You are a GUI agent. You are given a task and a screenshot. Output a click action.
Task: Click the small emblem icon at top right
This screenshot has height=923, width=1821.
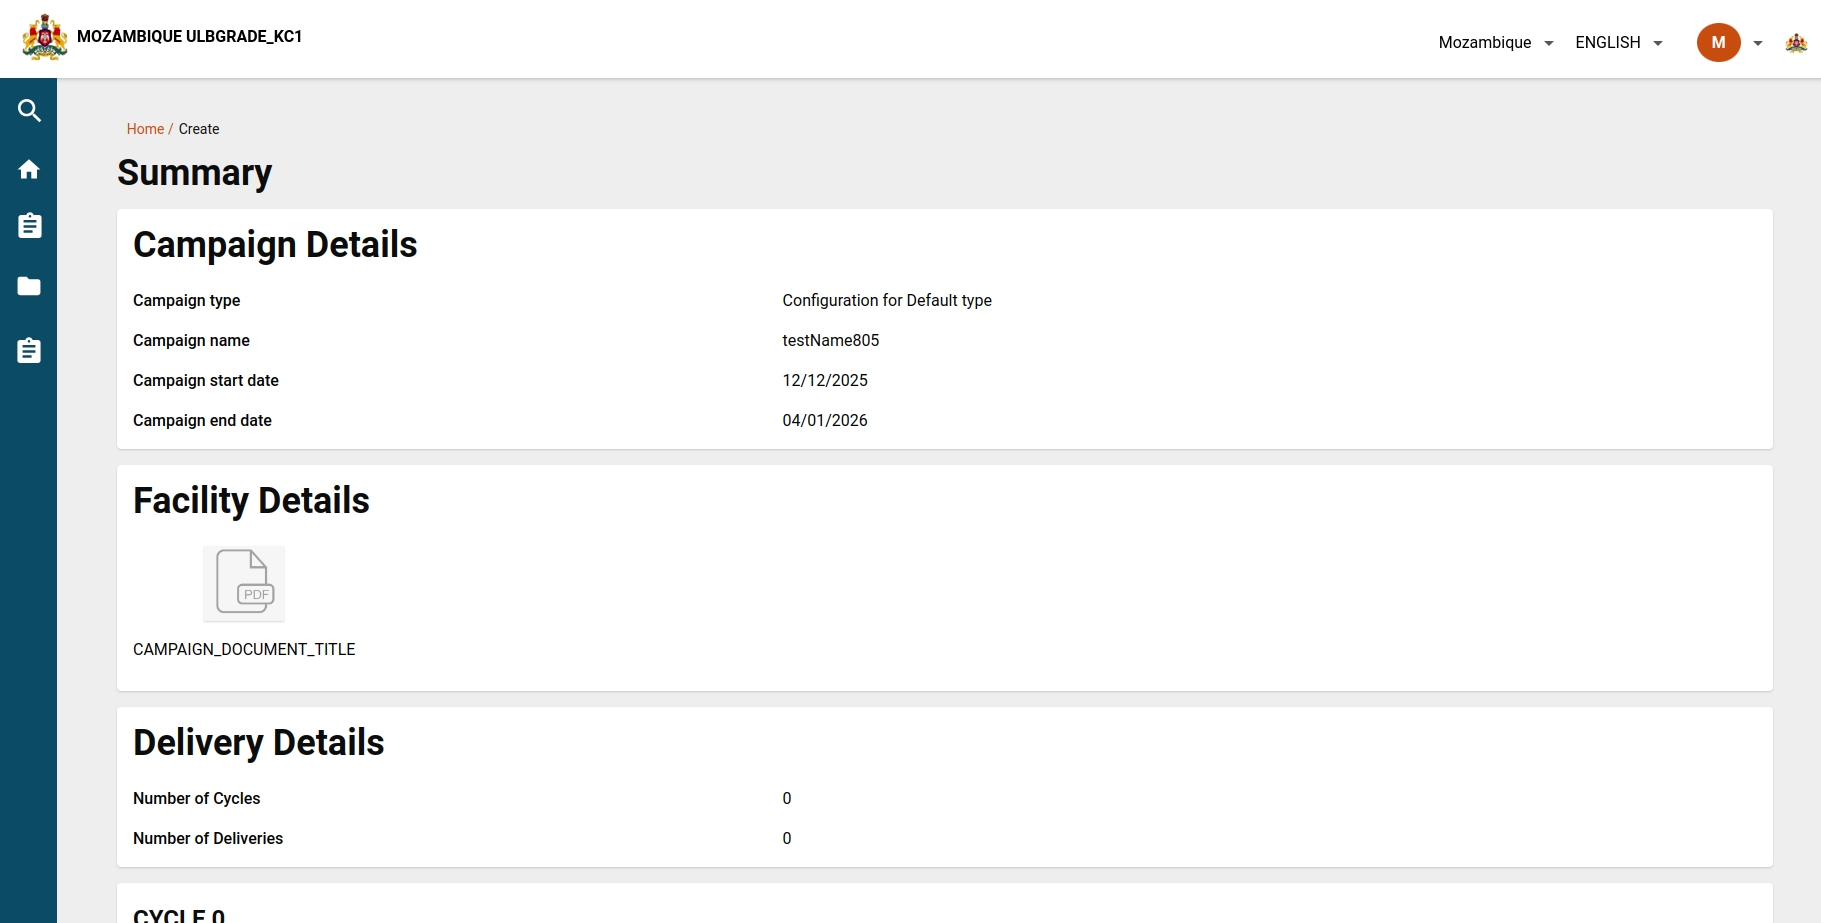pyautogui.click(x=1796, y=43)
